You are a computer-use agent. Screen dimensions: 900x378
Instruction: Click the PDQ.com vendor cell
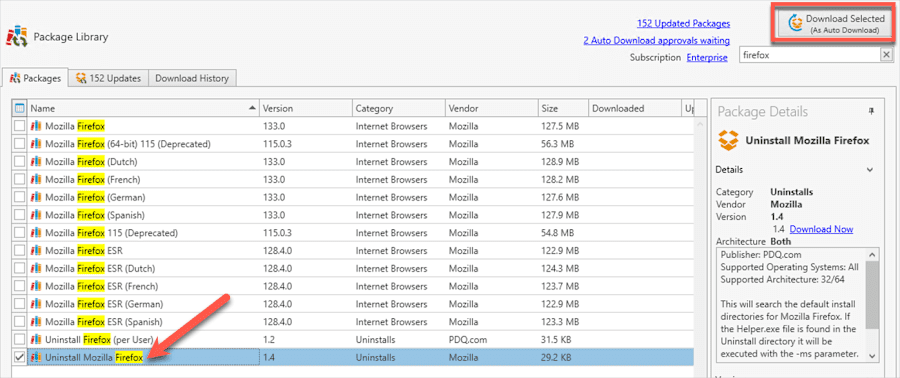(468, 339)
